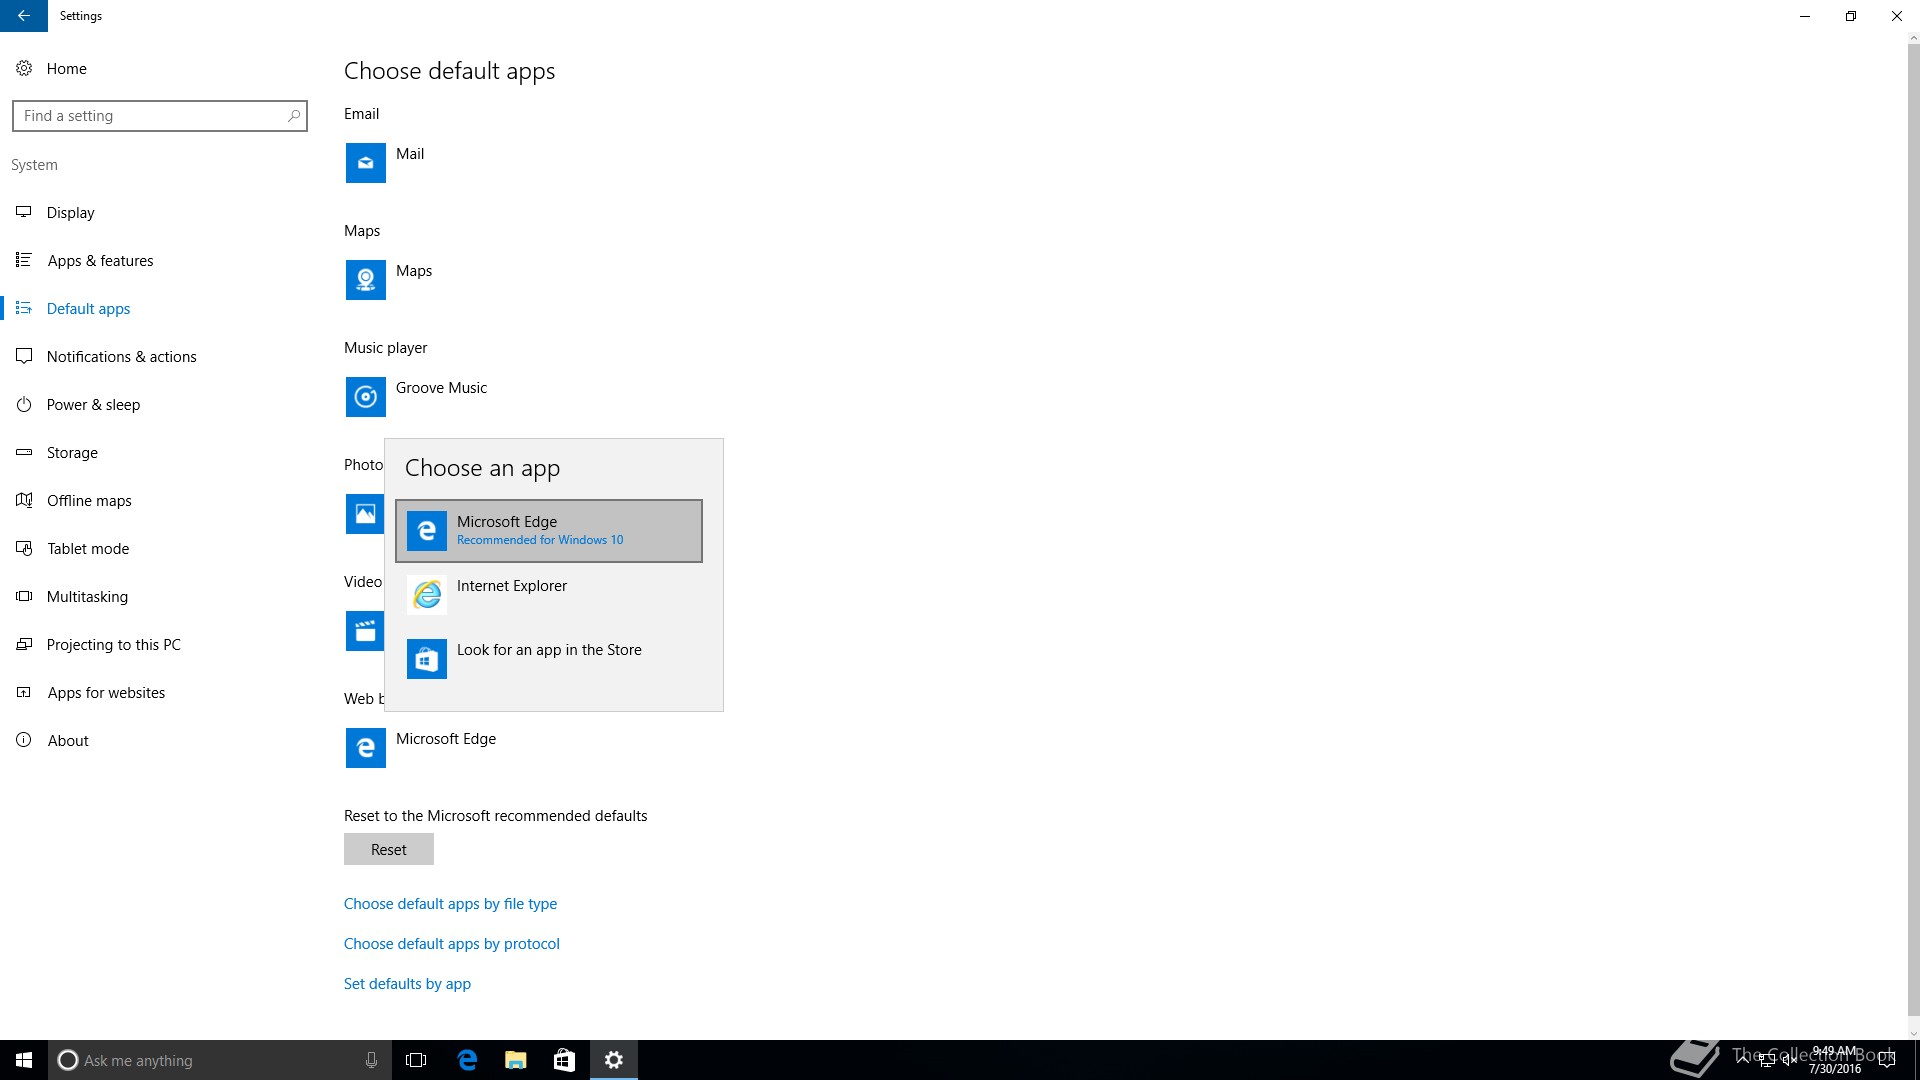Open Set defaults by app link

407,983
